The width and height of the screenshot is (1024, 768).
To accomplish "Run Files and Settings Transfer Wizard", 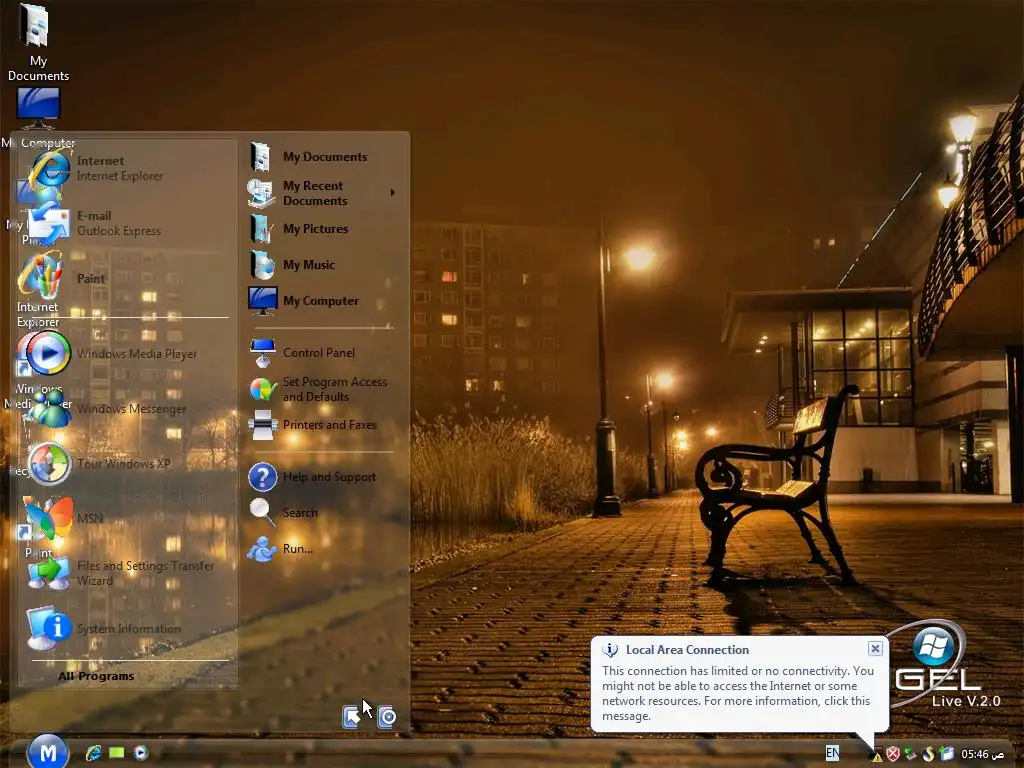I will pos(127,573).
